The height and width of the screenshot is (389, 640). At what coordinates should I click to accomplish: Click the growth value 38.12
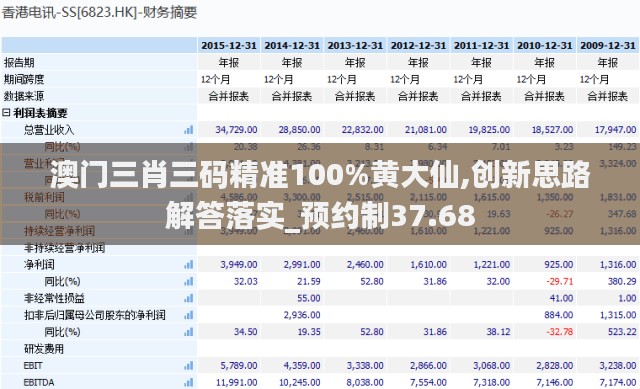coord(498,332)
